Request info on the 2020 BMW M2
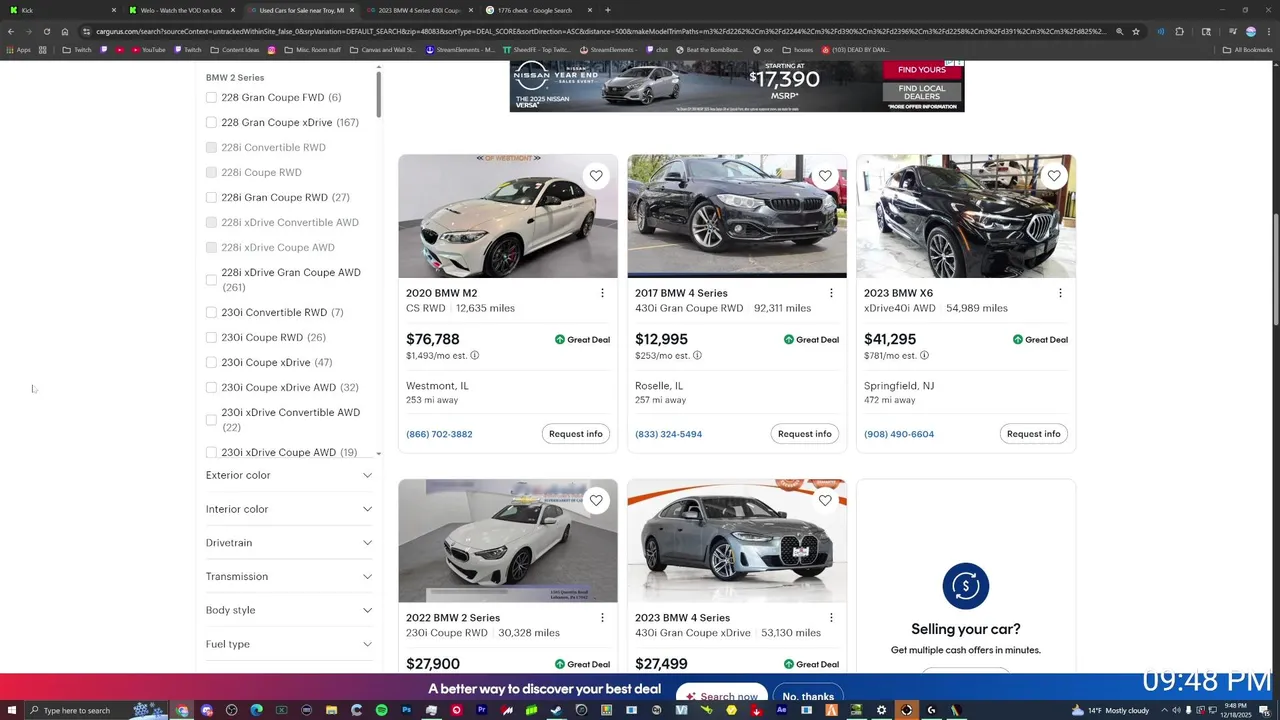1280x720 pixels. [576, 434]
